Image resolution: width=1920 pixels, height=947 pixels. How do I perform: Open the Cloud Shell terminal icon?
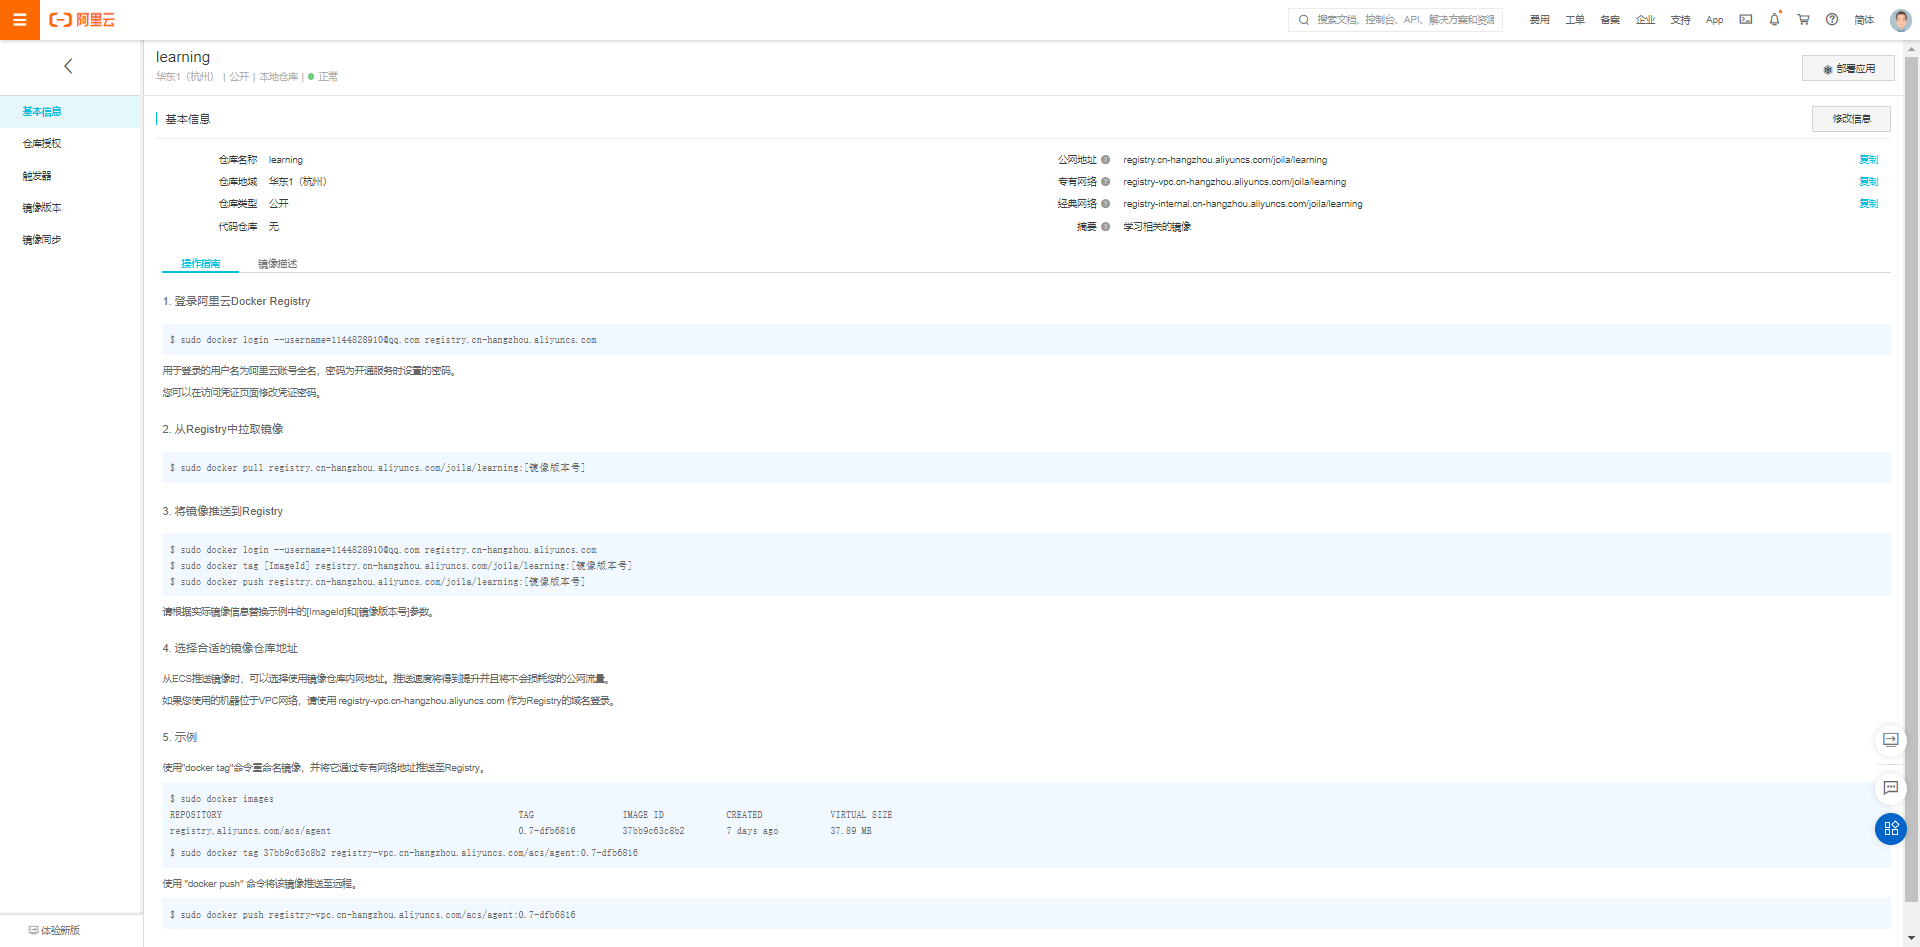1745,20
